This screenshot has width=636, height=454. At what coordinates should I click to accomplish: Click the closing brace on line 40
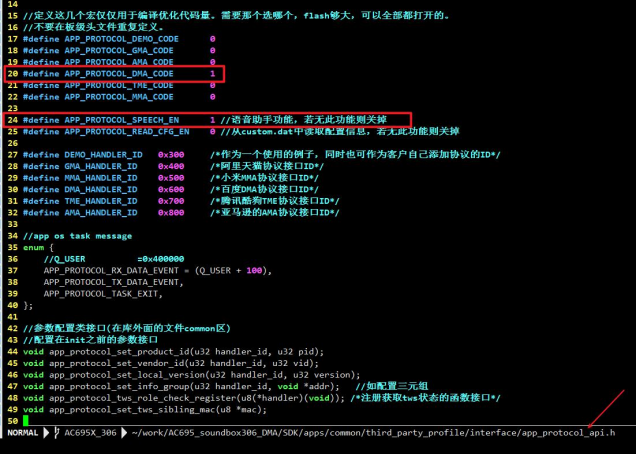coord(28,305)
